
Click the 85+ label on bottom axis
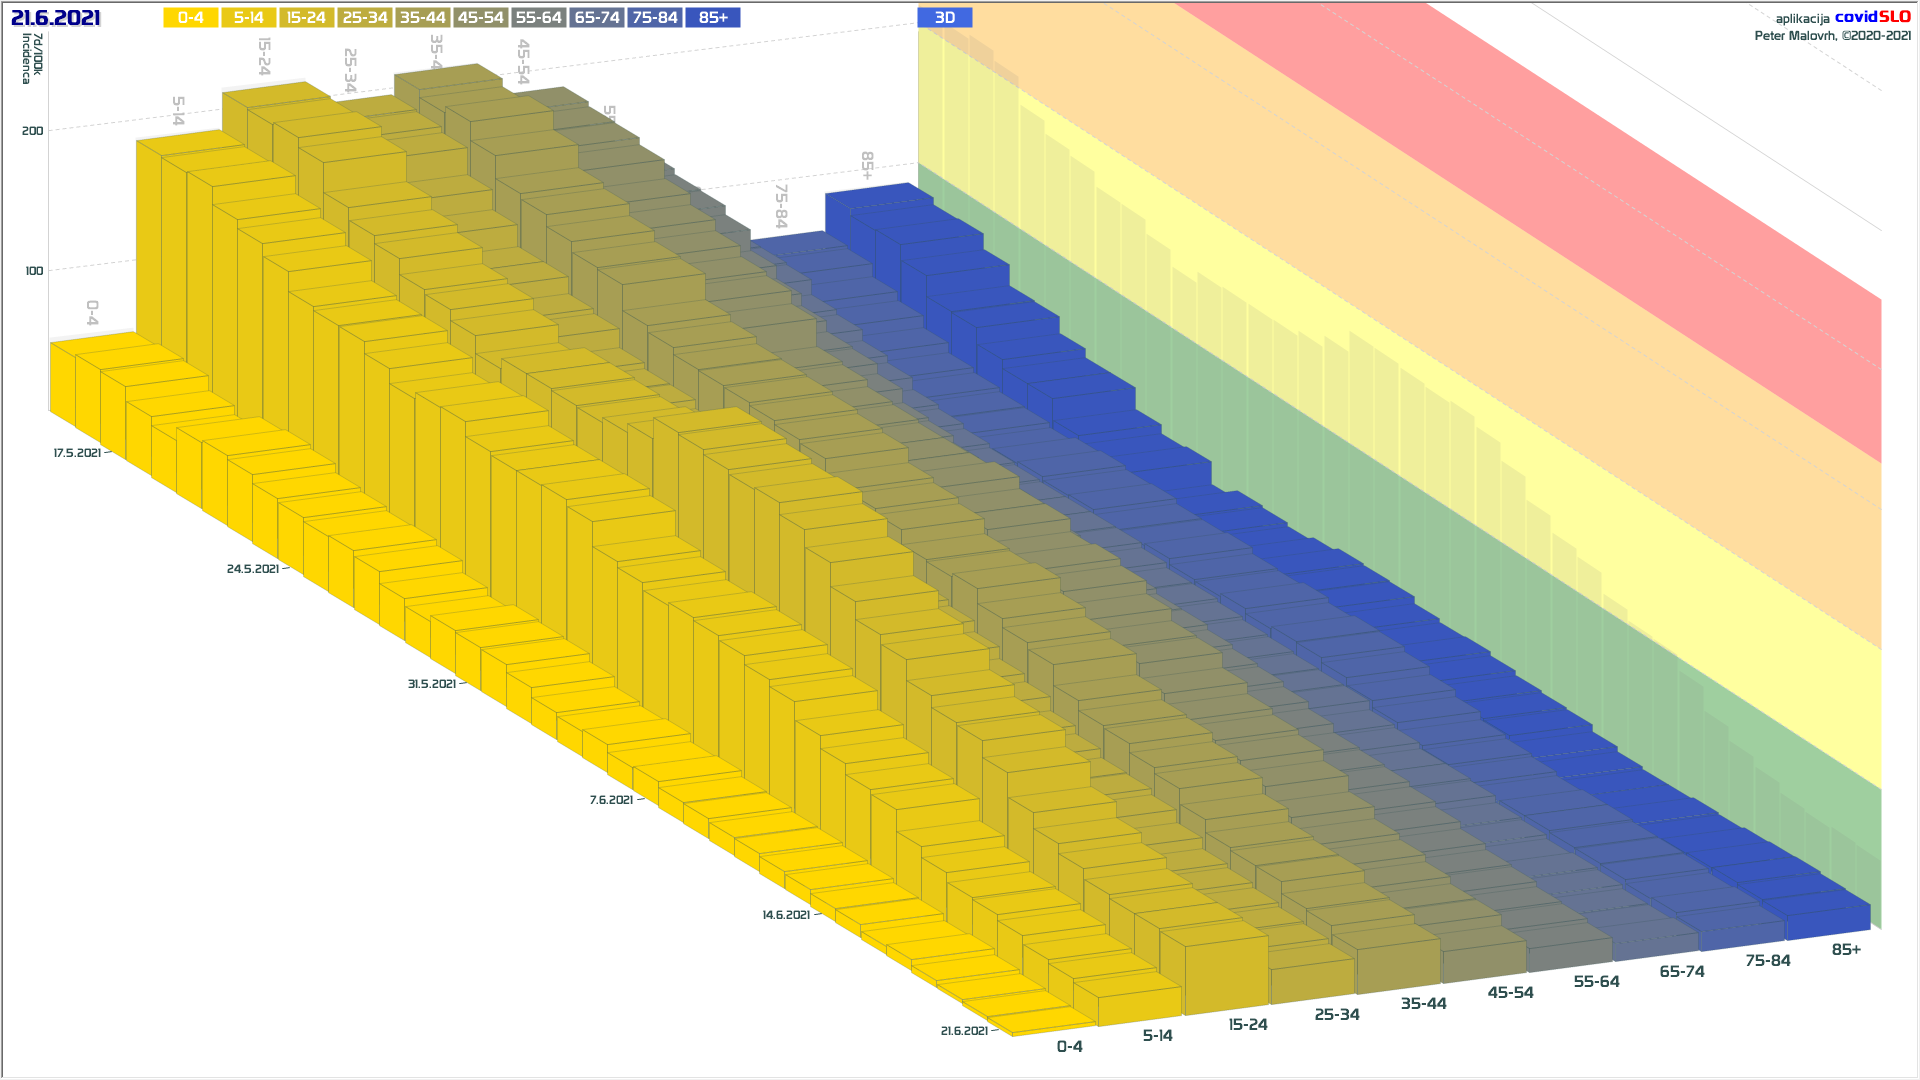click(1846, 949)
